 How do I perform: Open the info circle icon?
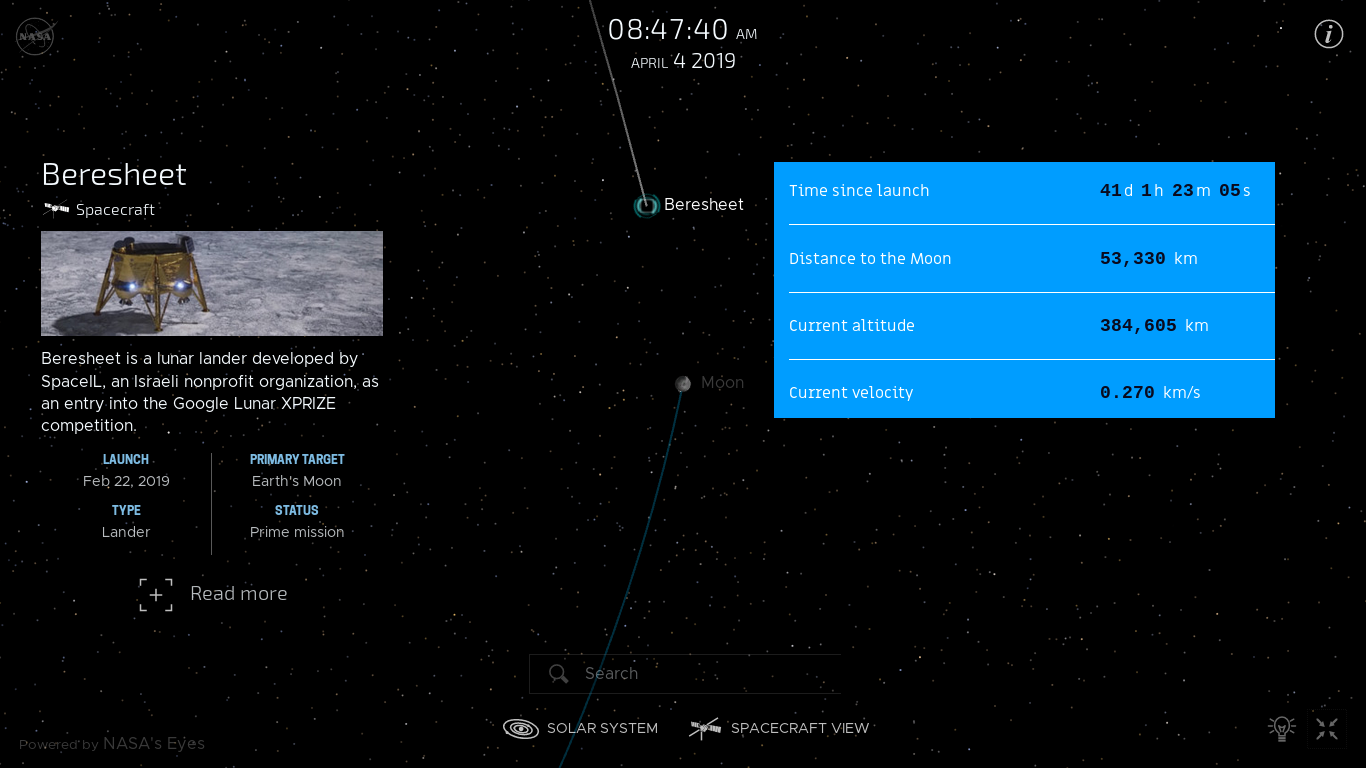tap(1328, 34)
